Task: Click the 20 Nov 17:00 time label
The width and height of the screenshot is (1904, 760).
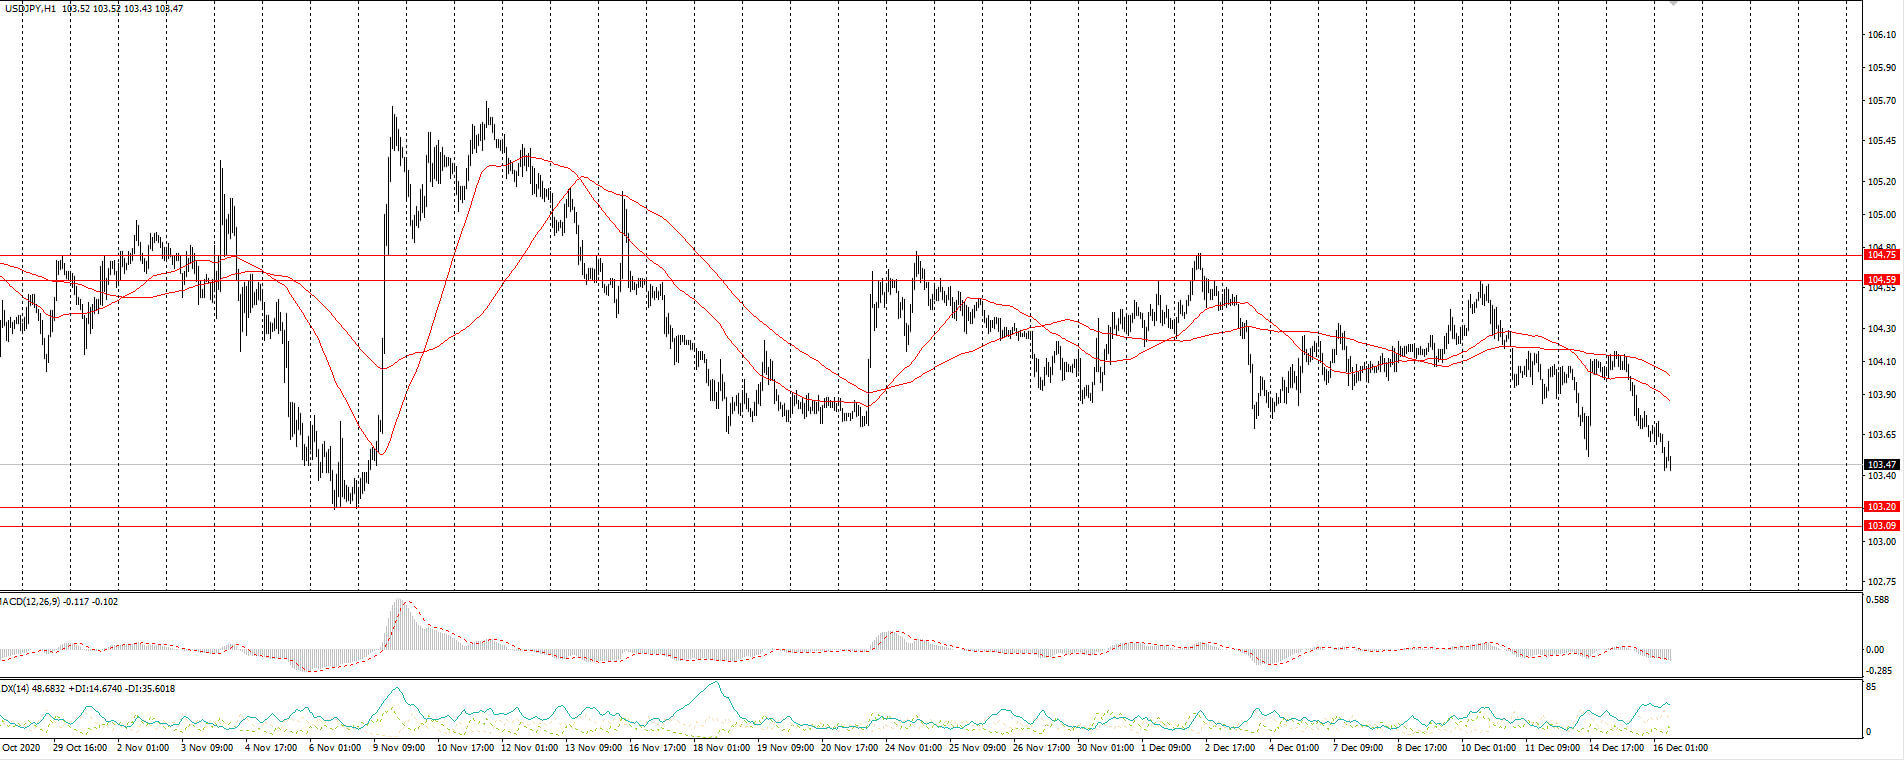Action: coord(850,748)
